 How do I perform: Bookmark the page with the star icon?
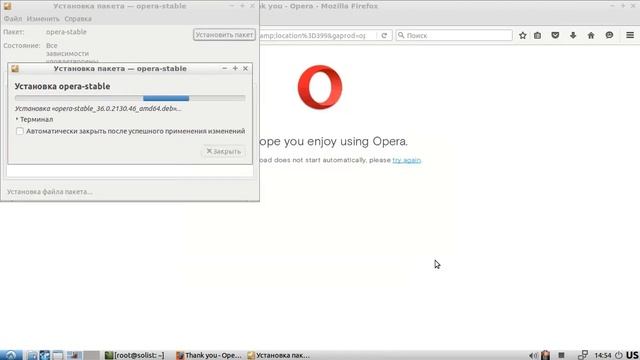[x=522, y=36]
